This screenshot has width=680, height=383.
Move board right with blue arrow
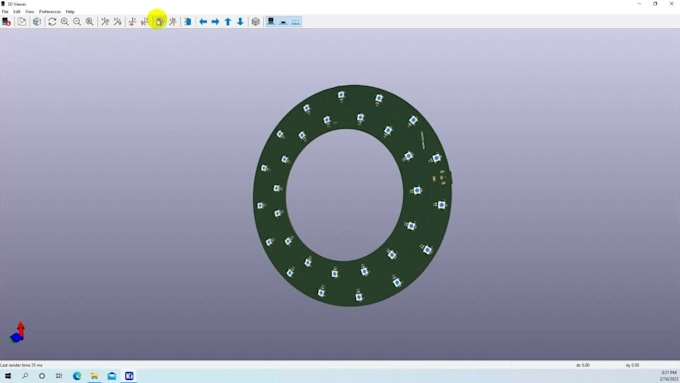[216, 22]
